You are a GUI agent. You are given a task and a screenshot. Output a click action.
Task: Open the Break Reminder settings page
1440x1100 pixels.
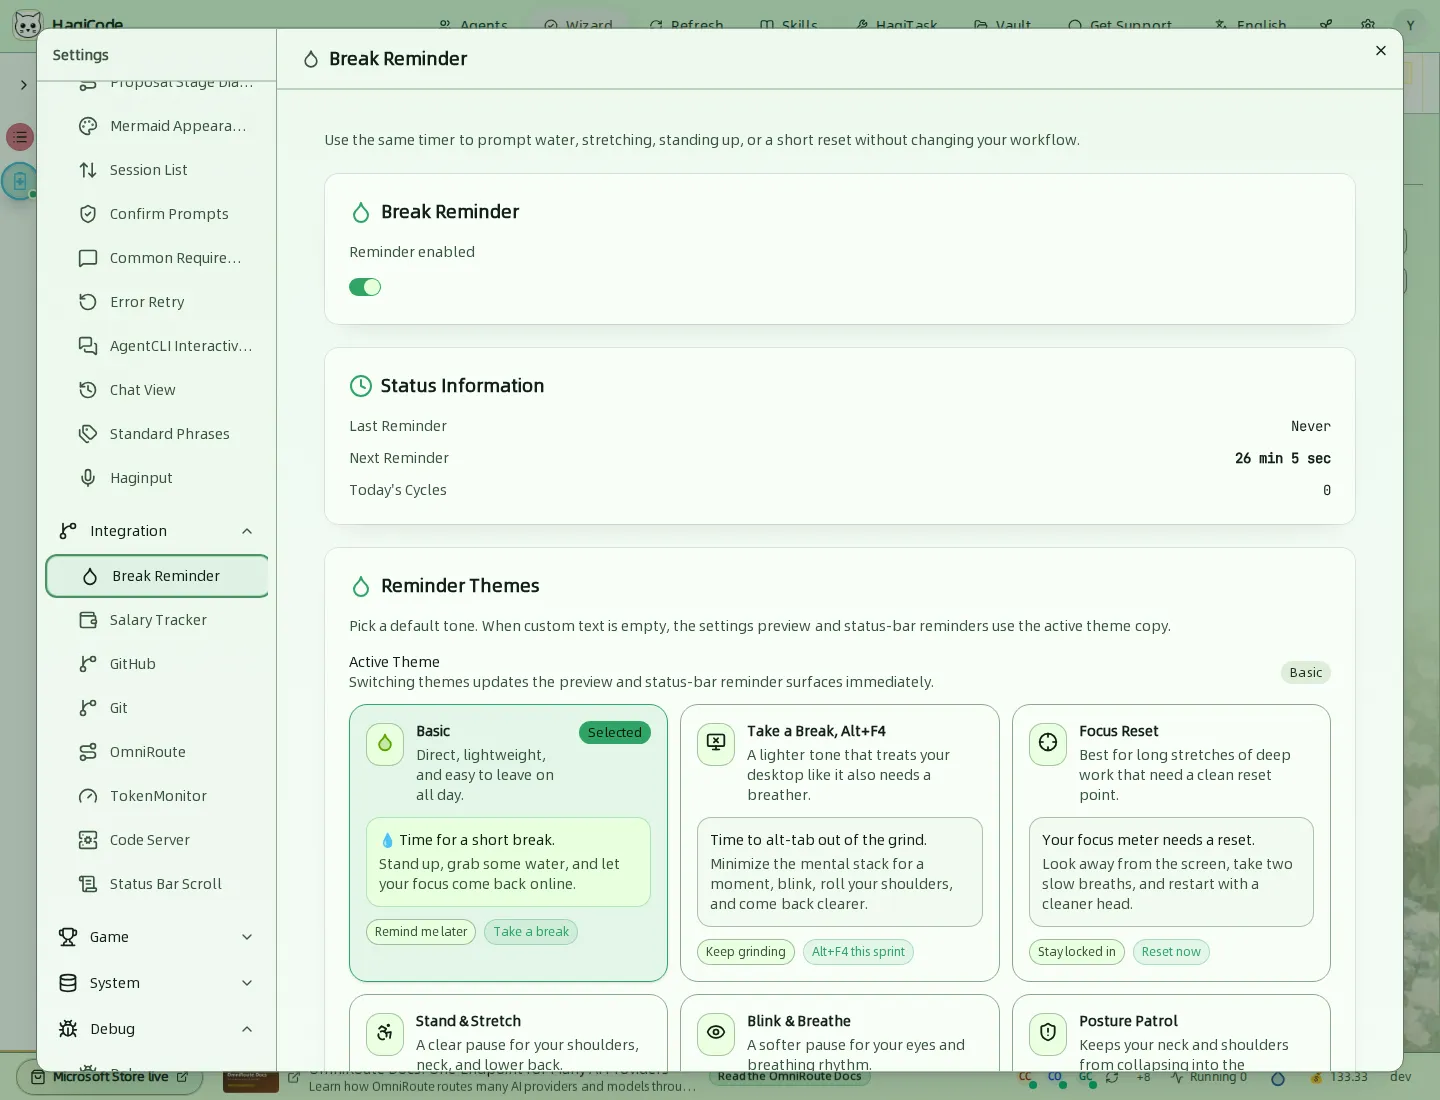pyautogui.click(x=158, y=576)
